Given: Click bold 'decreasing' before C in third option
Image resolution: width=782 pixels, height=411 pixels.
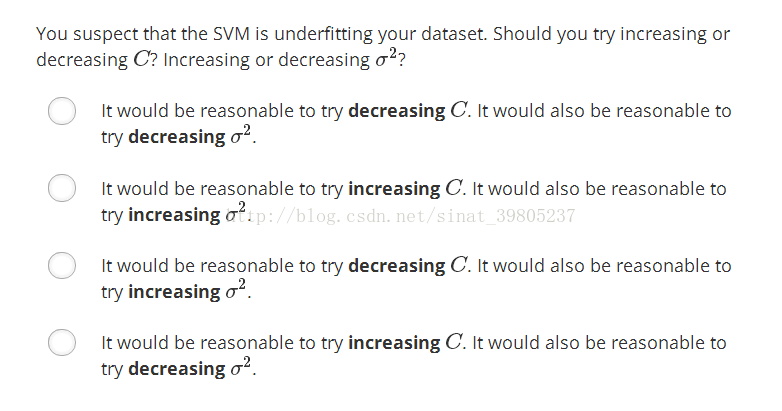Looking at the screenshot, I should click(x=396, y=266).
